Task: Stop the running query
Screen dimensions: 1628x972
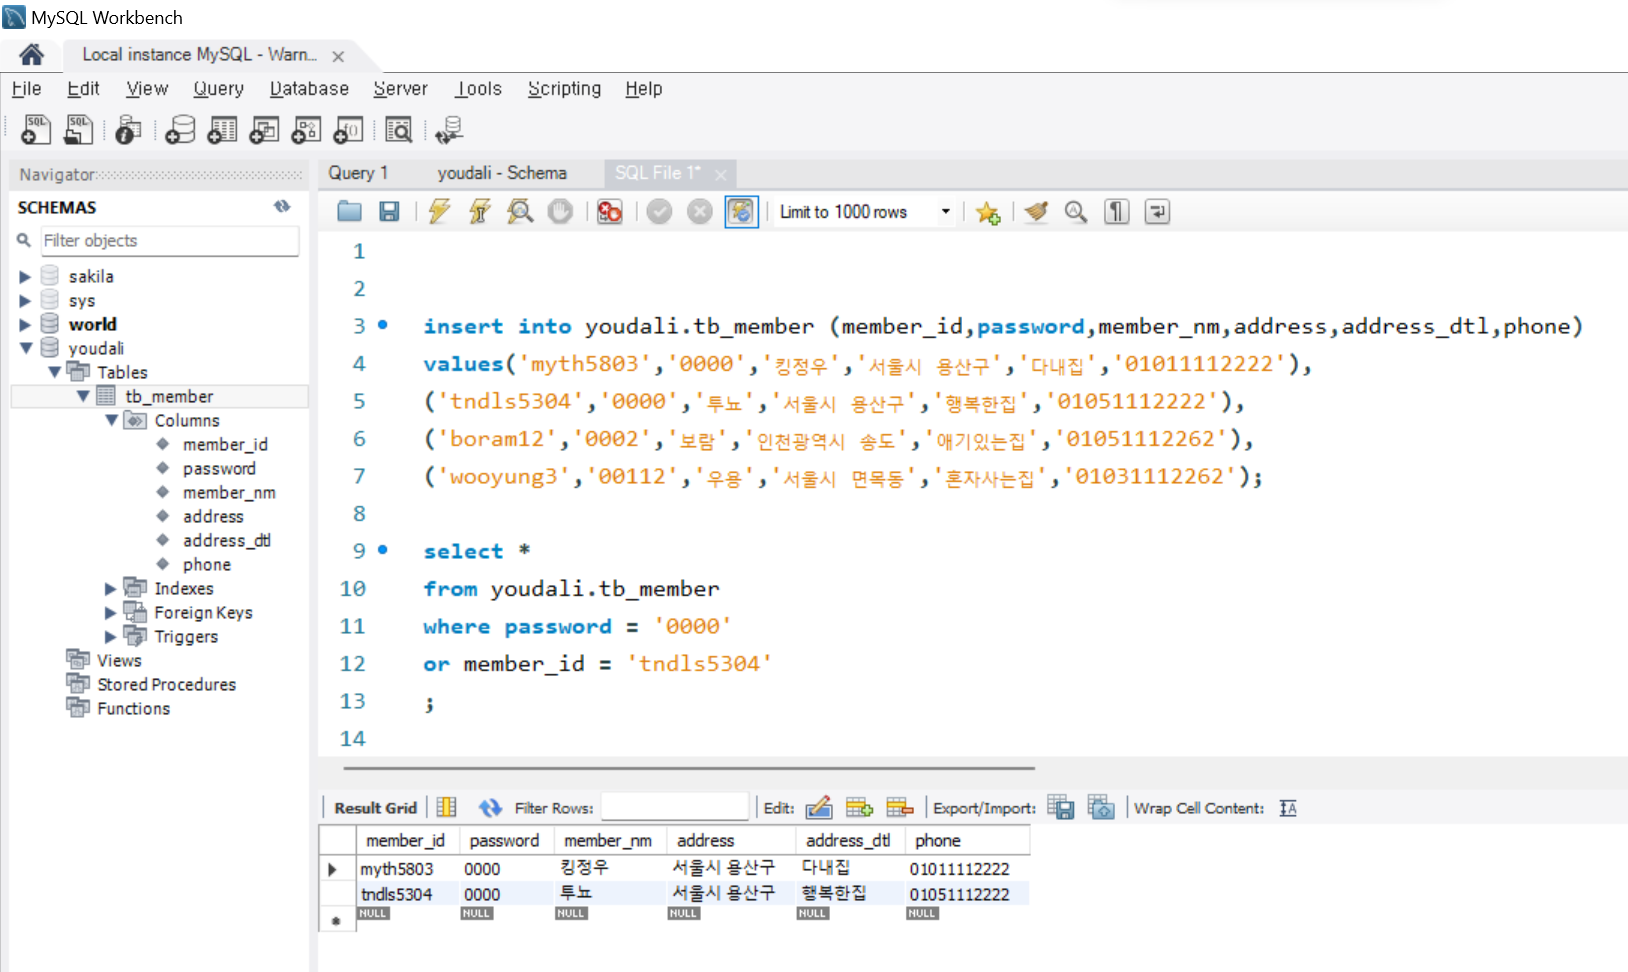Action: coord(560,211)
